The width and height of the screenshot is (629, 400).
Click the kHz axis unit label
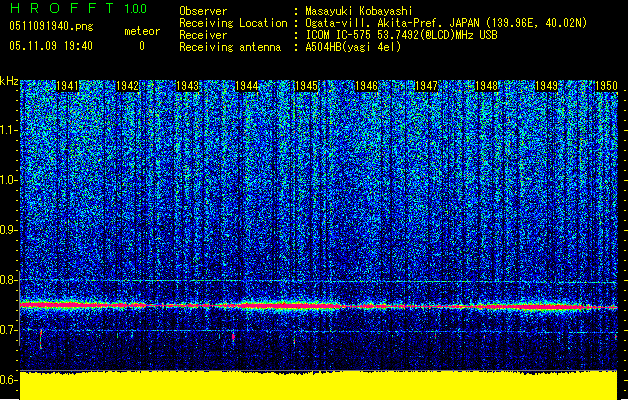pyautogui.click(x=9, y=81)
